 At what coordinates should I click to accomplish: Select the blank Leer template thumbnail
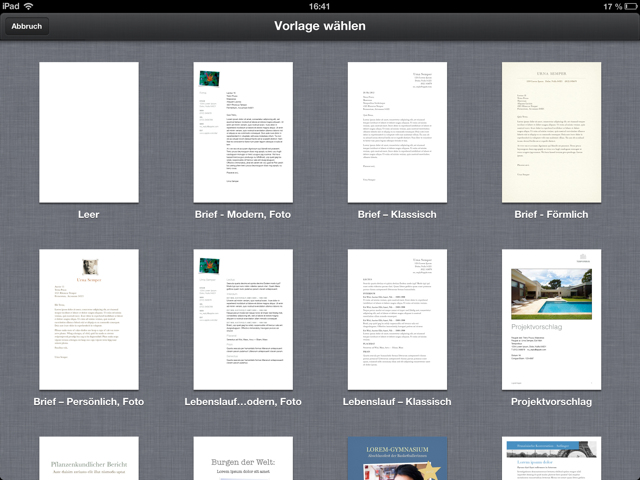click(x=88, y=132)
